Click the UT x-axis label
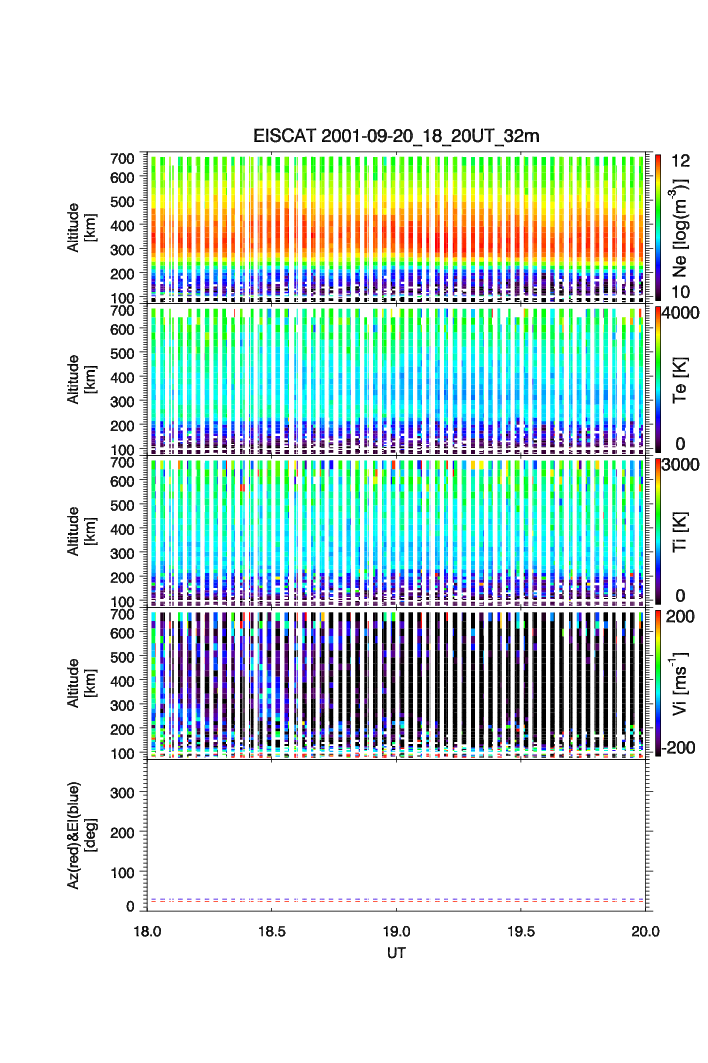 [x=397, y=954]
